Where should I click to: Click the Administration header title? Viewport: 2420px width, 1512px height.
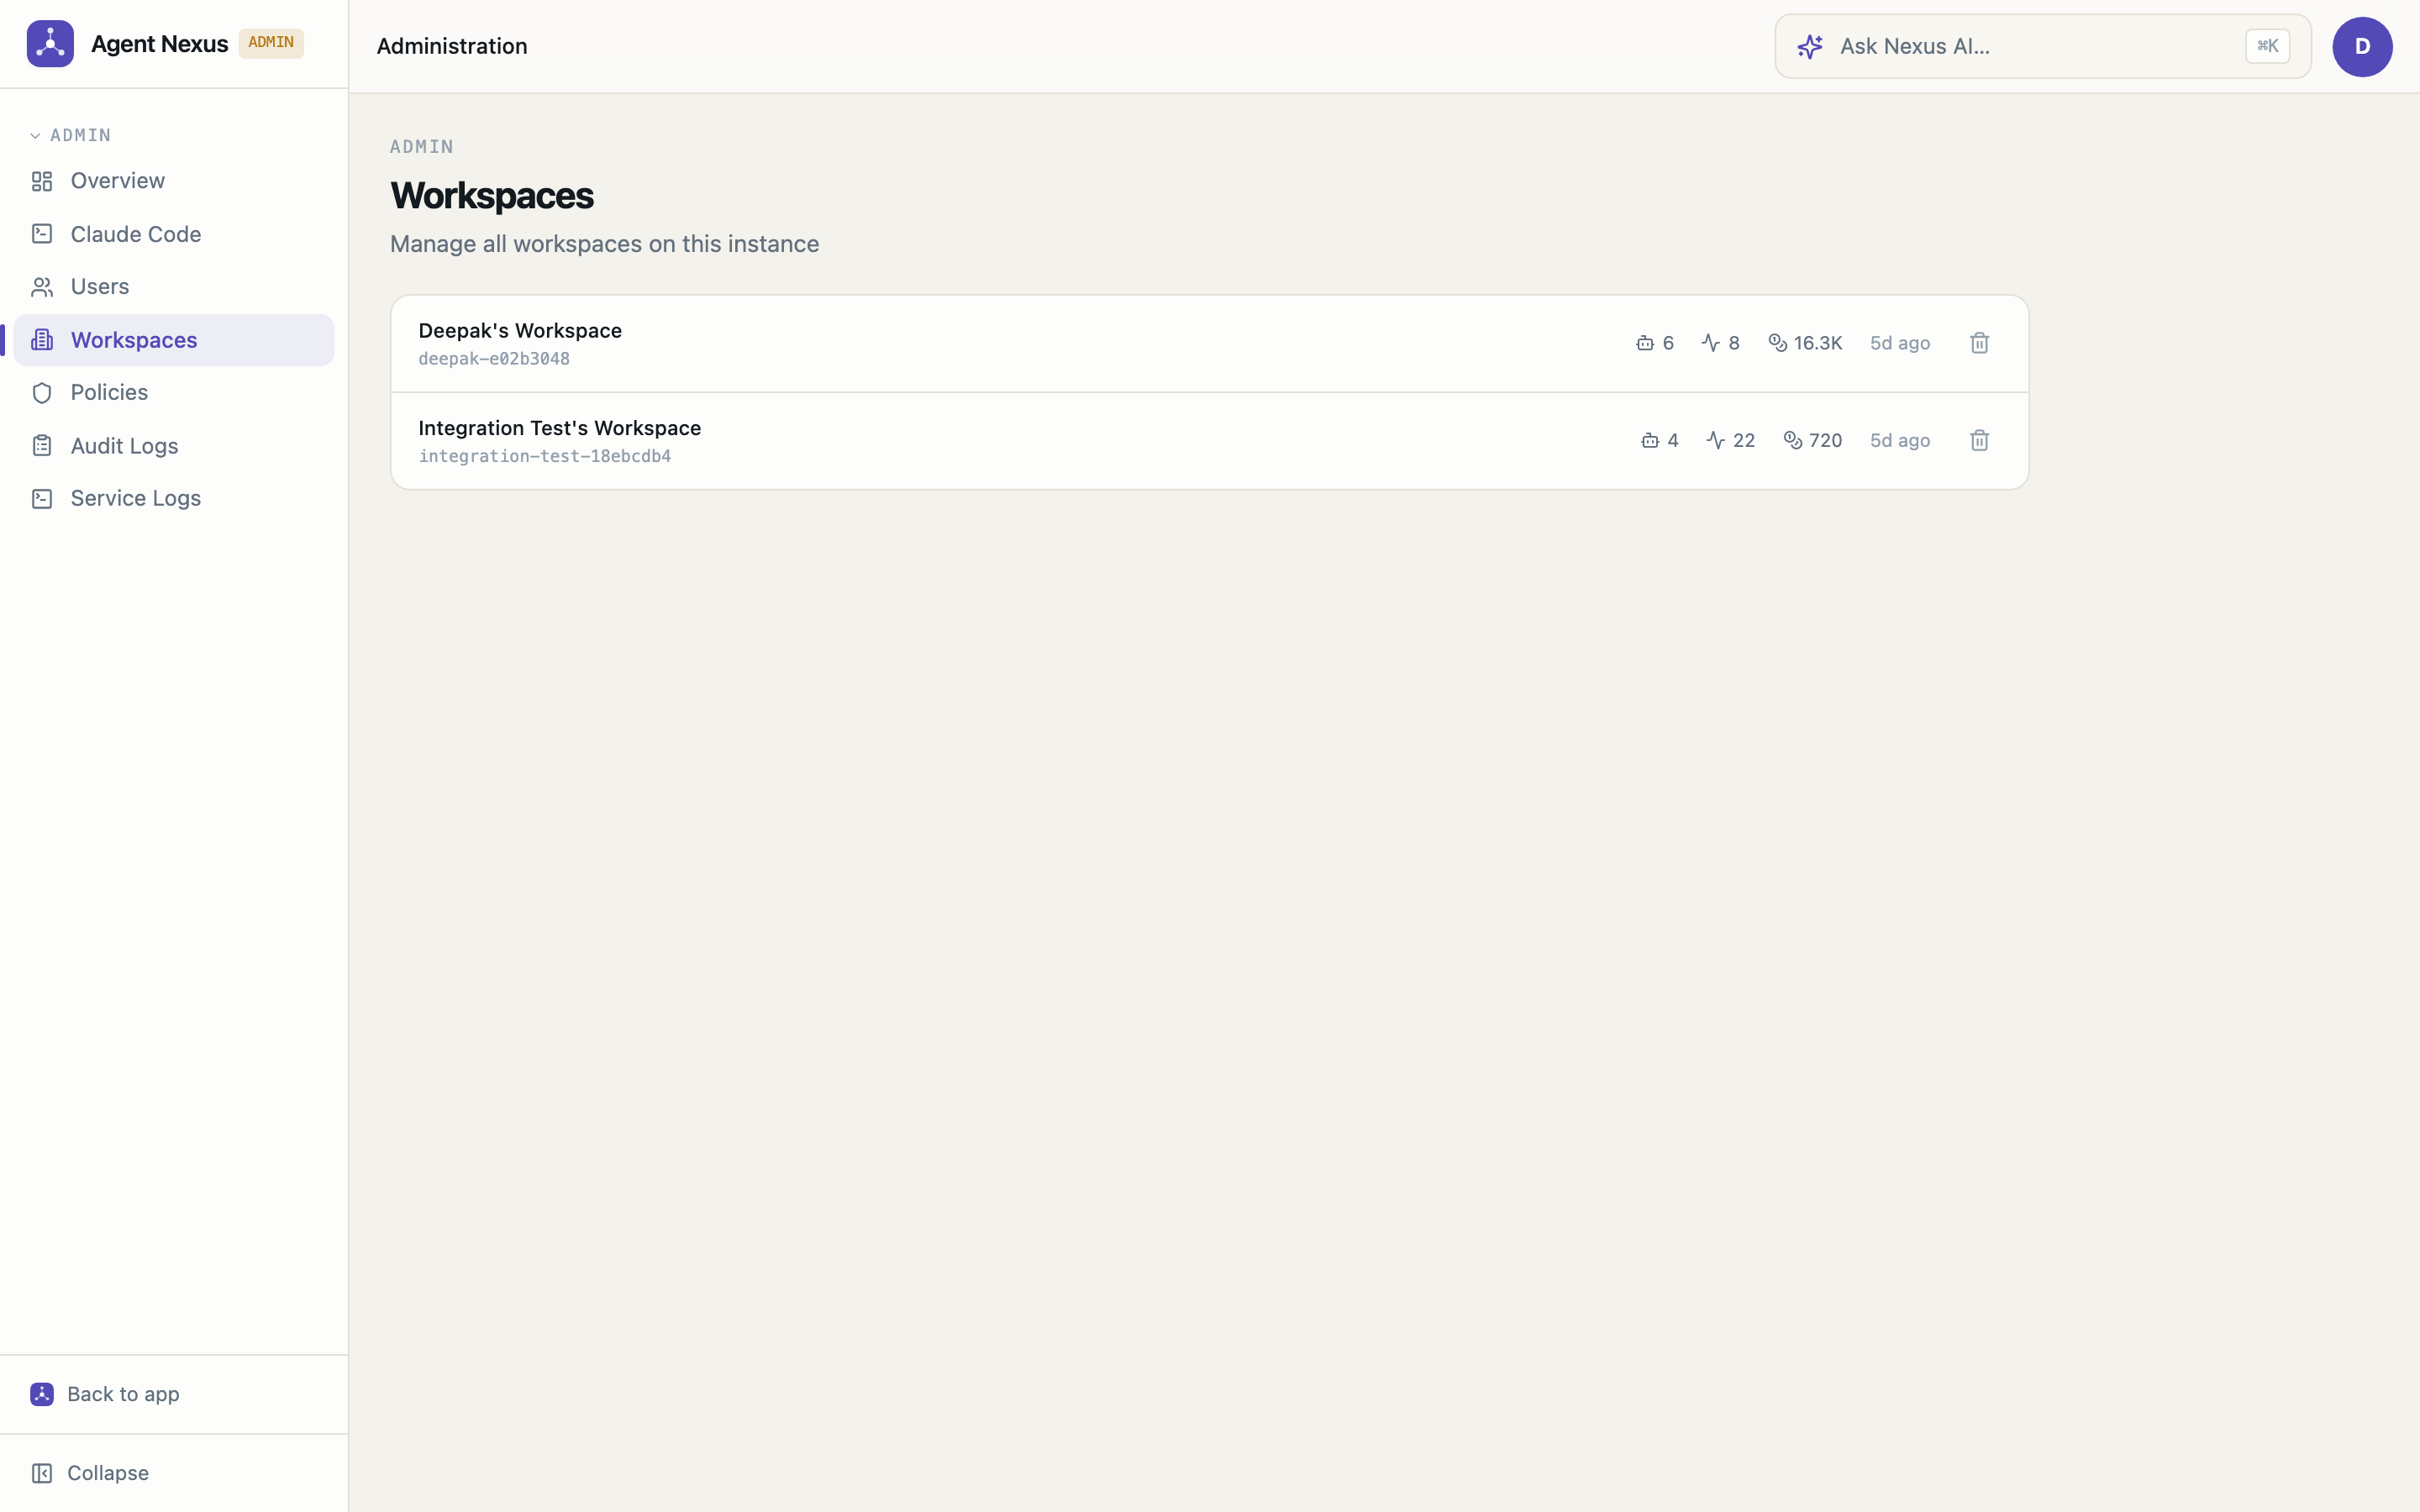click(x=452, y=46)
